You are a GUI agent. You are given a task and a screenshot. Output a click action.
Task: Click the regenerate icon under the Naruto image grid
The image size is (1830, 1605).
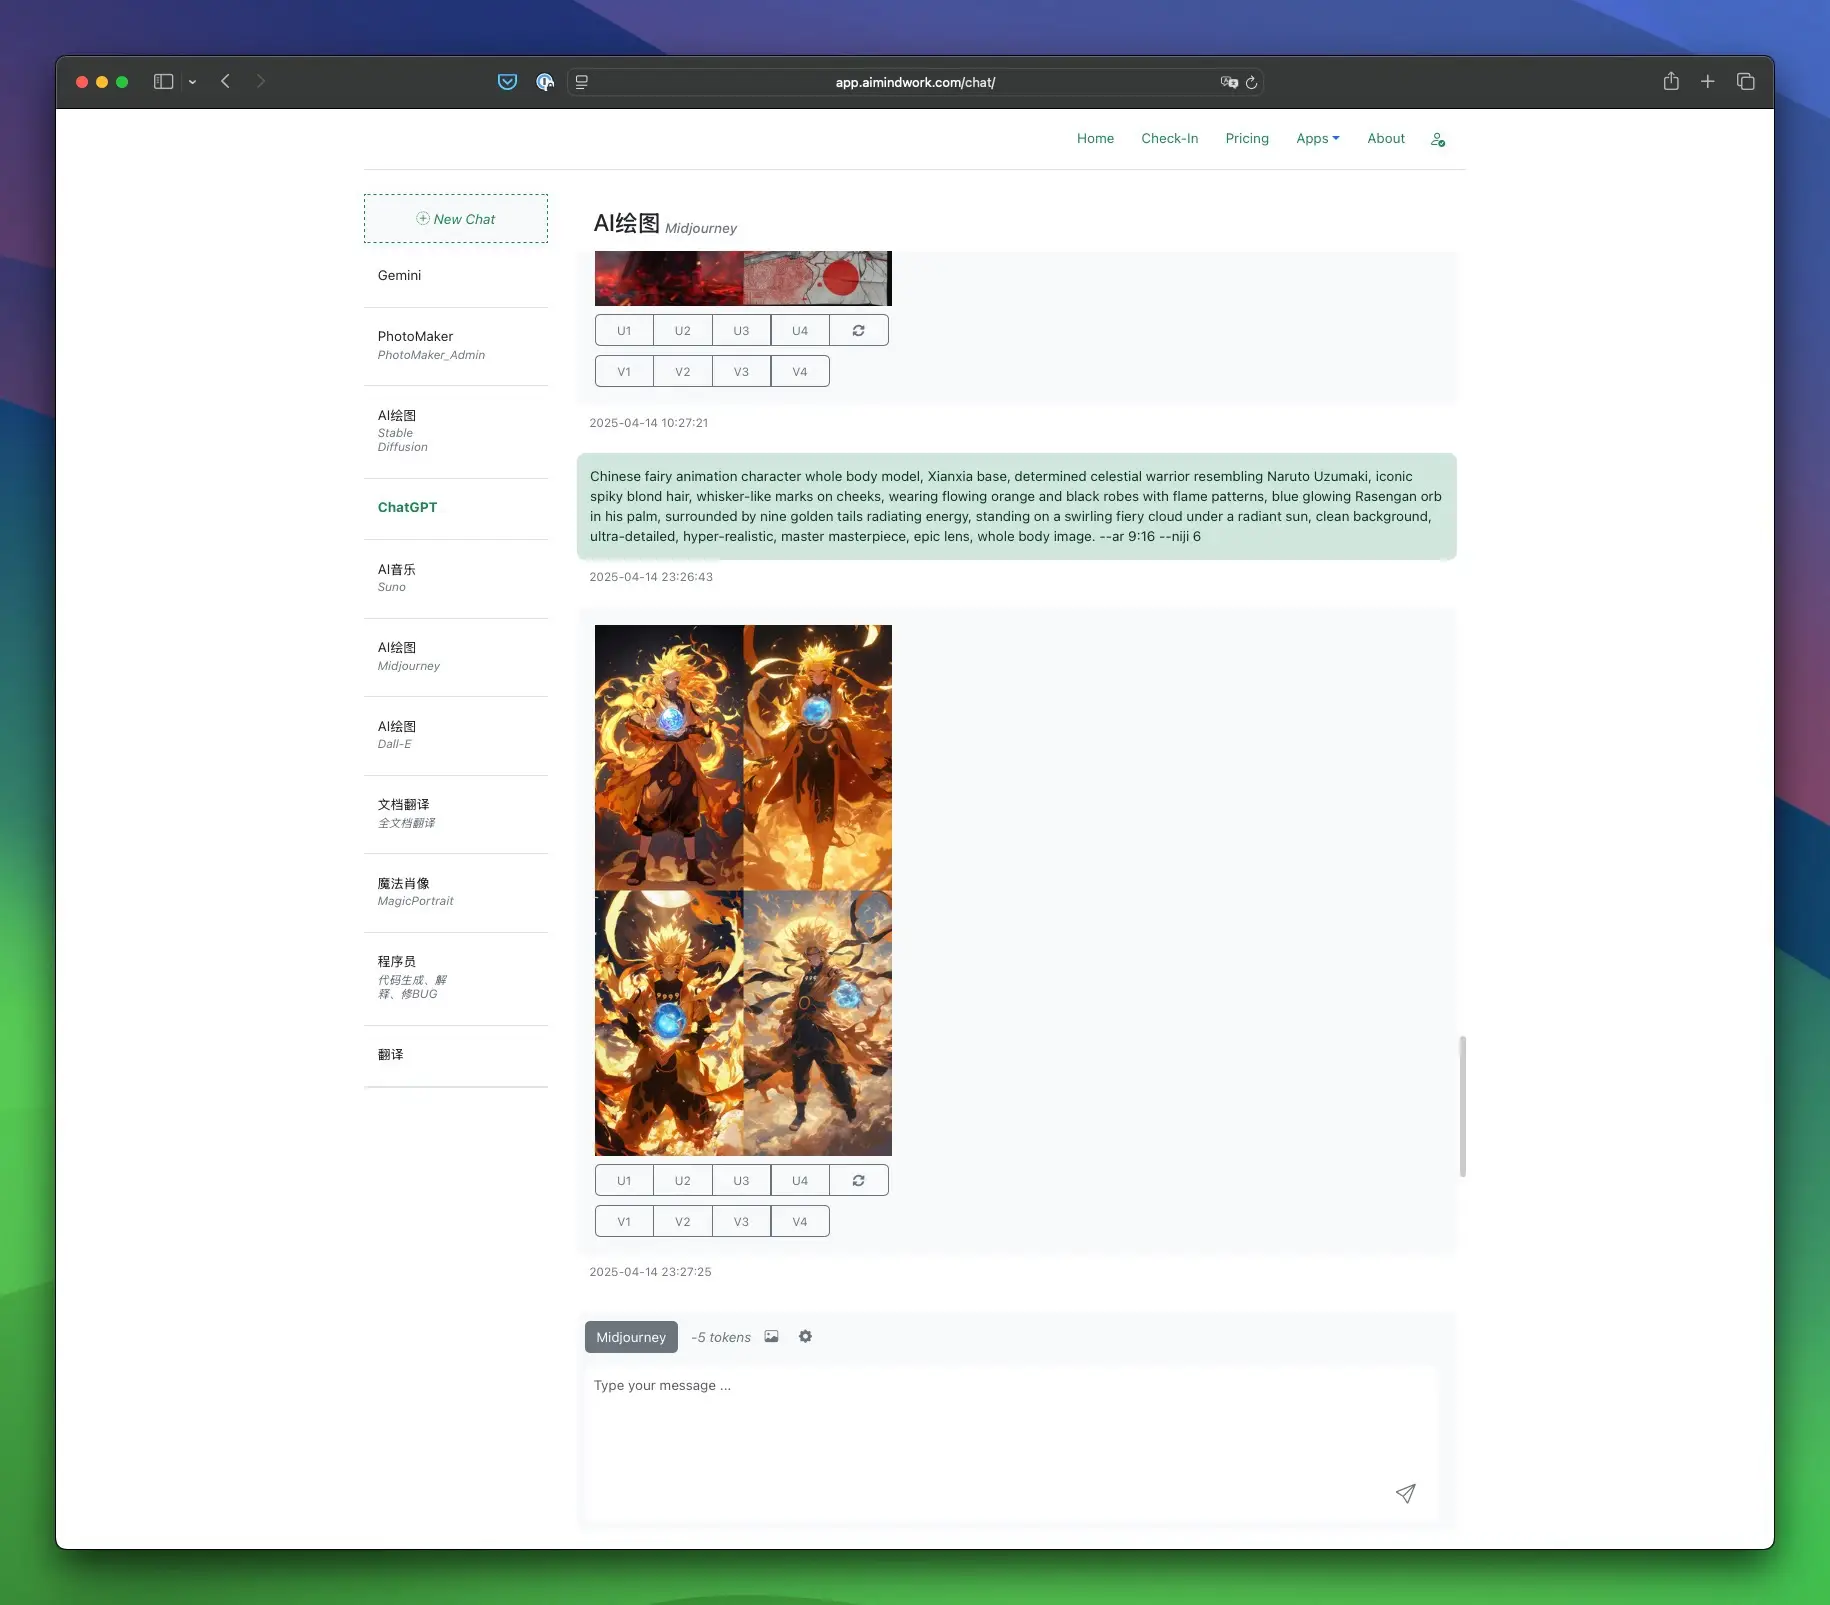click(x=858, y=1180)
